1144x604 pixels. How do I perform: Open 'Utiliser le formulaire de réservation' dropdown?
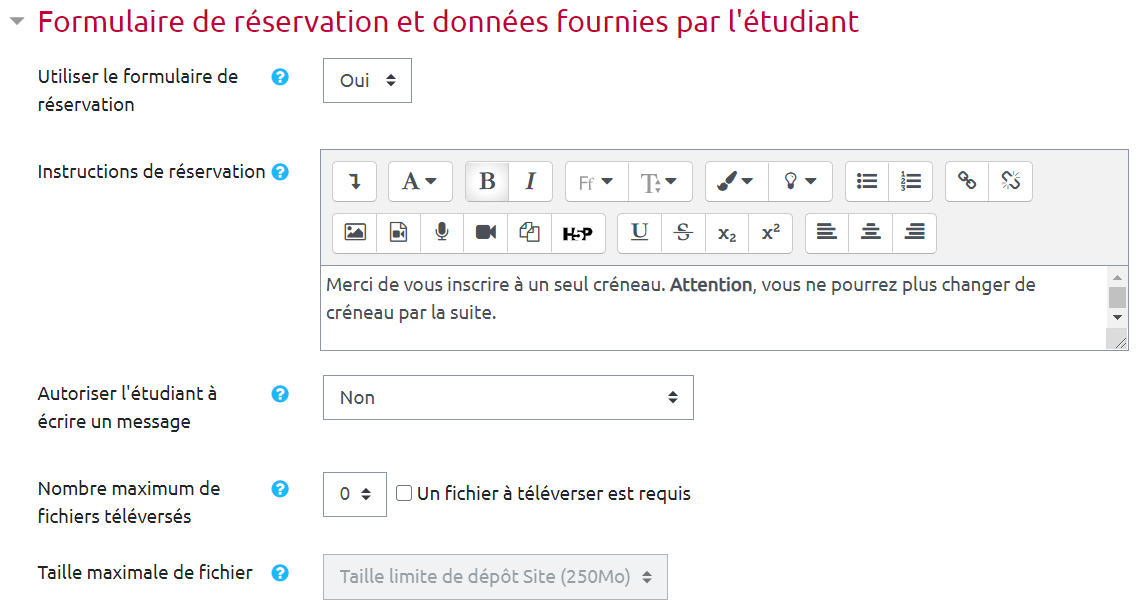(367, 81)
